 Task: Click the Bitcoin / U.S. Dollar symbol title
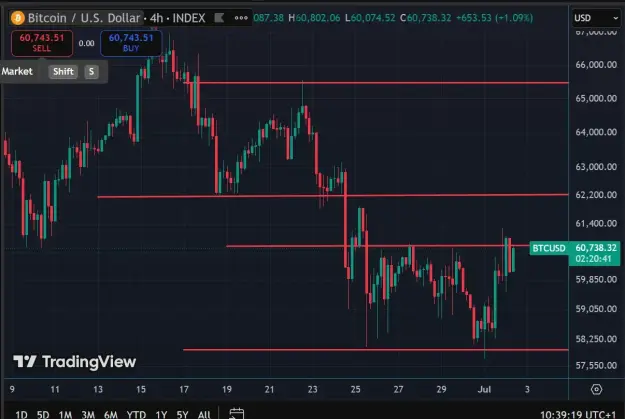click(84, 18)
